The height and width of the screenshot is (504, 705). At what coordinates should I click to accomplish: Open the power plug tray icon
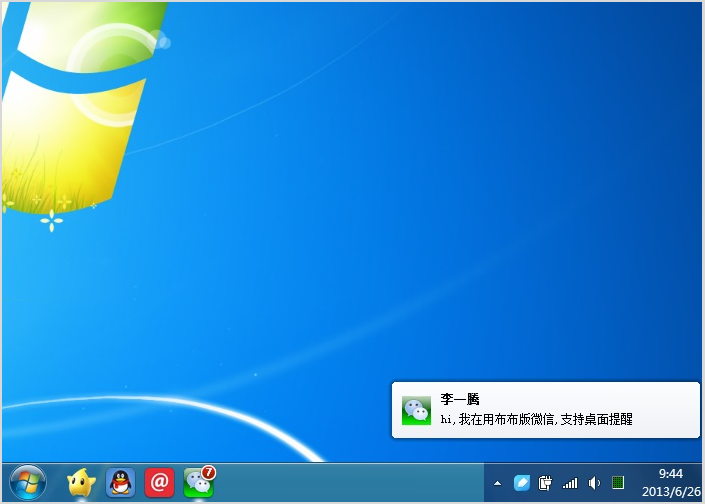(545, 483)
